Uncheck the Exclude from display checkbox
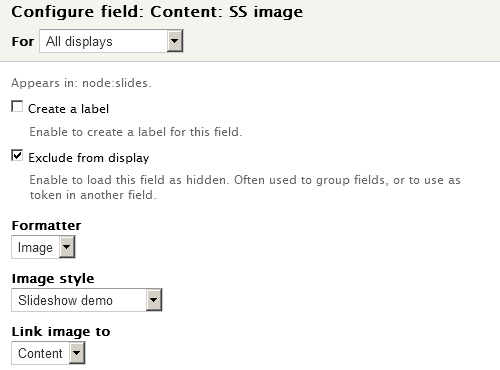Viewport: 500px width, 370px height. (x=17, y=155)
